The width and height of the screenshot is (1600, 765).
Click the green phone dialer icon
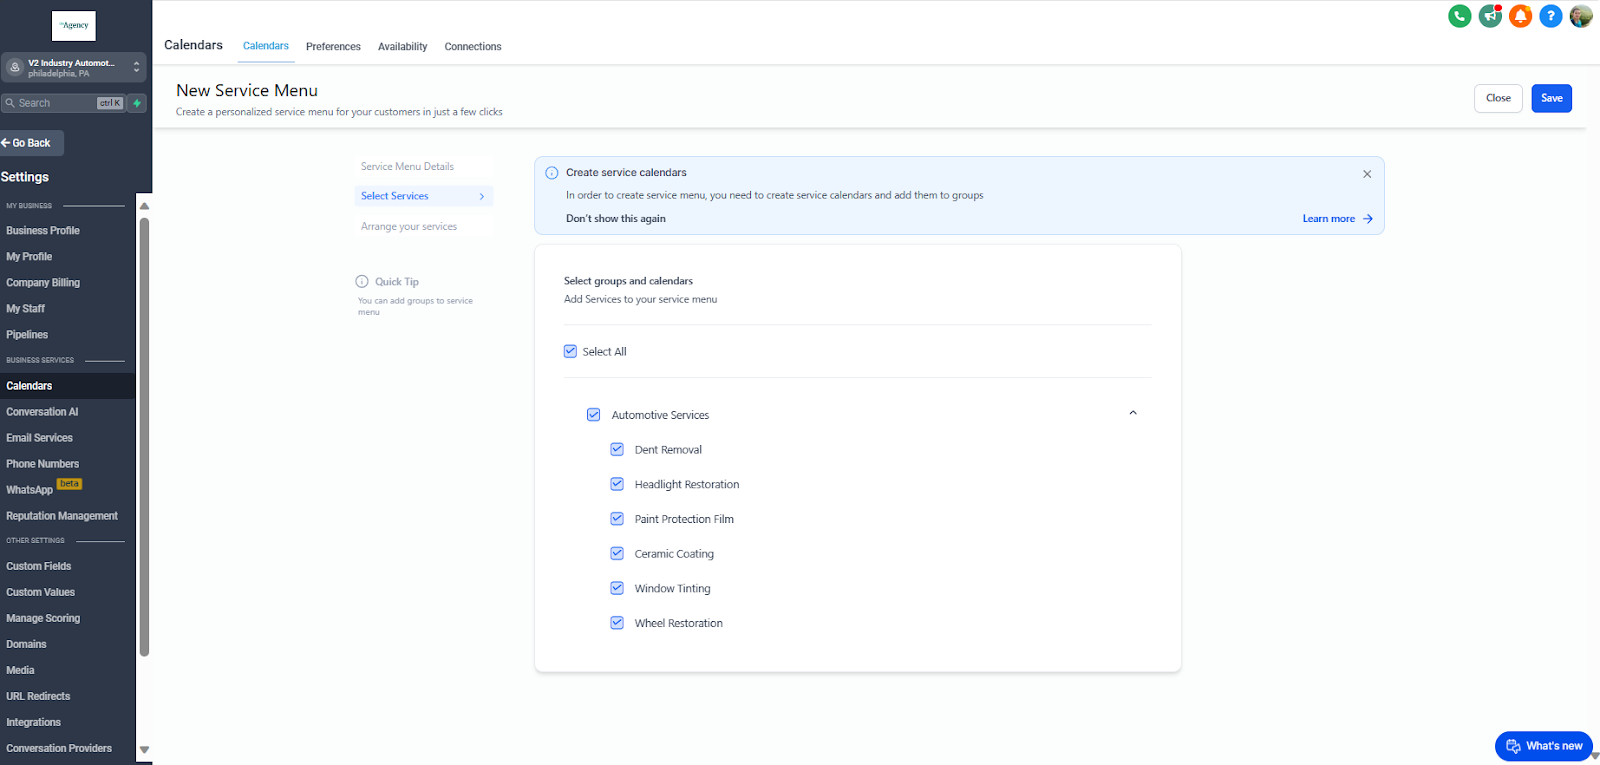click(x=1460, y=16)
